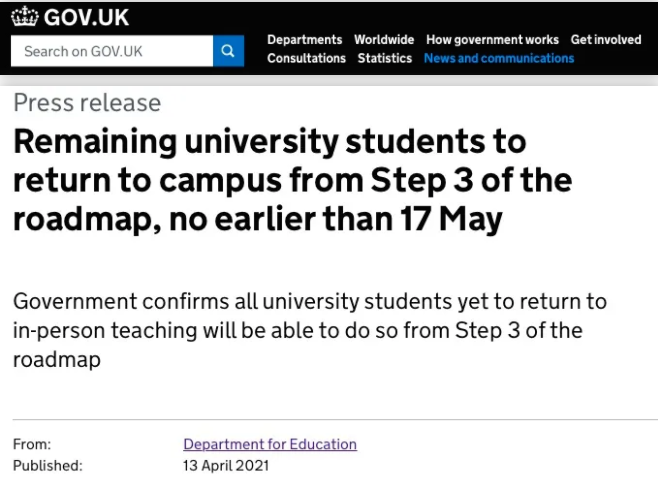The height and width of the screenshot is (484, 658).
Task: Open the Departments menu link
Action: coord(305,39)
